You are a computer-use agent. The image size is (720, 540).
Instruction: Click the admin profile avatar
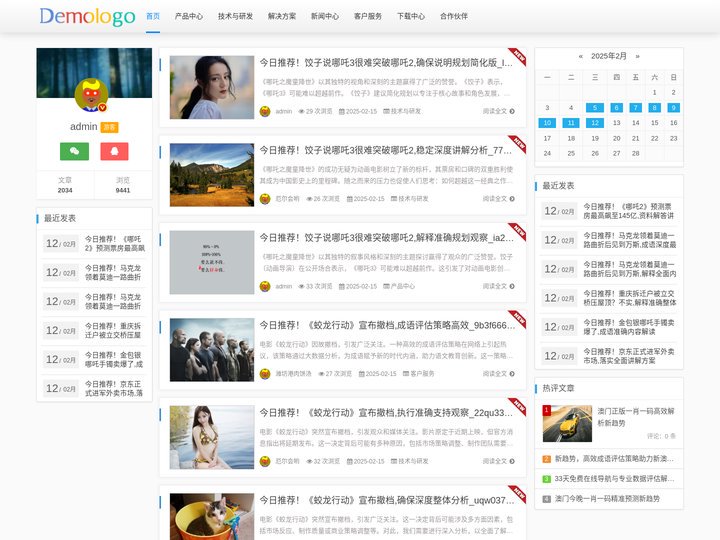[x=91, y=95]
